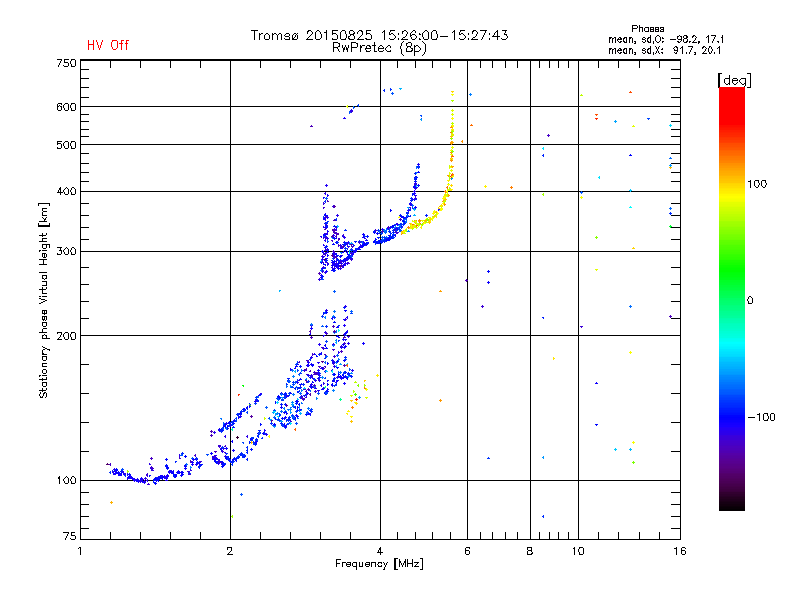Click the 'Phases' header in the statistics block
Viewport: 800px width, 600px height.
pos(647,29)
